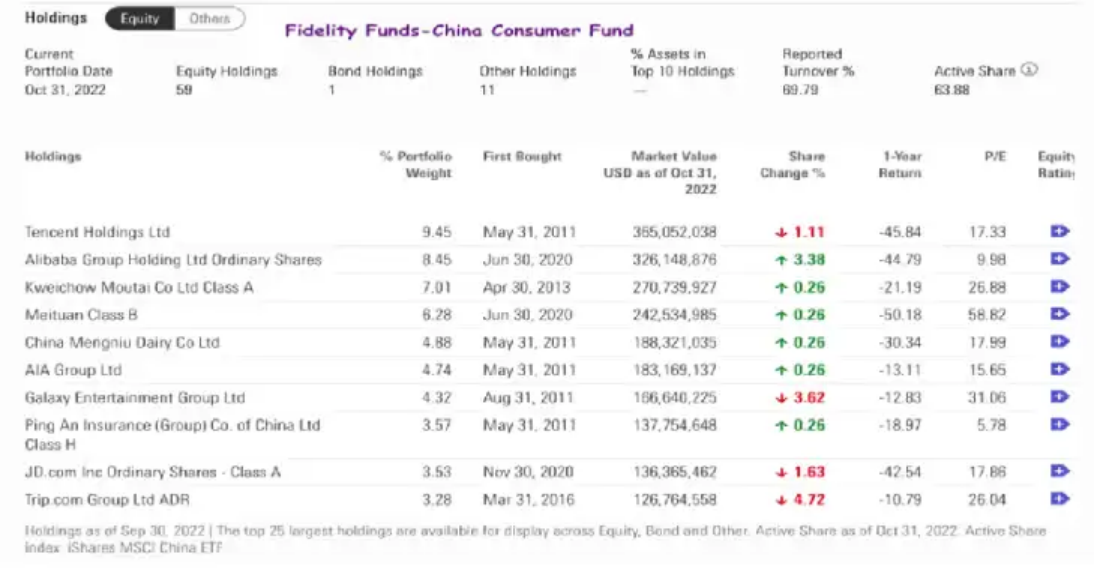Sort by 1-Year Return column header
Image resolution: width=1094 pixels, height=569 pixels.
pyautogui.click(x=901, y=165)
